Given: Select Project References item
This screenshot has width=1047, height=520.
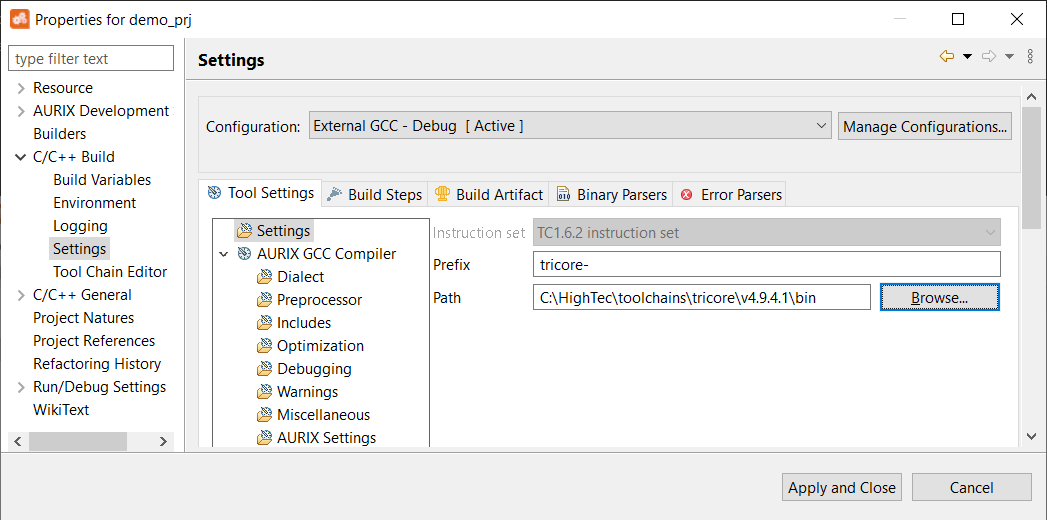Looking at the screenshot, I should (94, 340).
